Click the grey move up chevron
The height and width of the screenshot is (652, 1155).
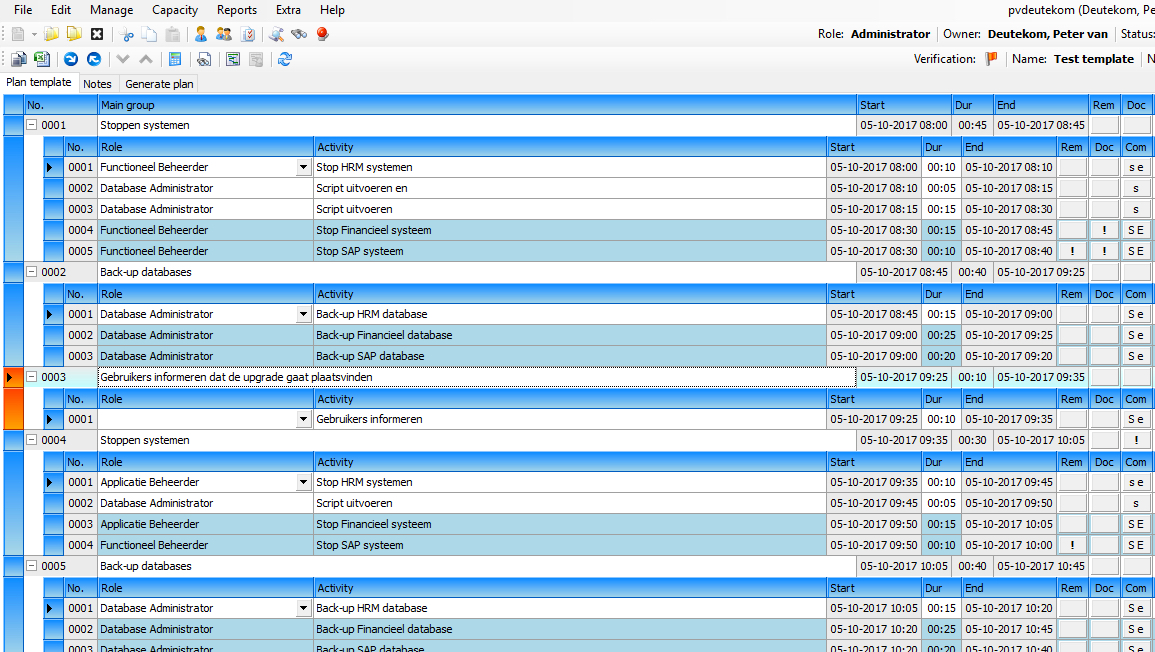(x=146, y=59)
